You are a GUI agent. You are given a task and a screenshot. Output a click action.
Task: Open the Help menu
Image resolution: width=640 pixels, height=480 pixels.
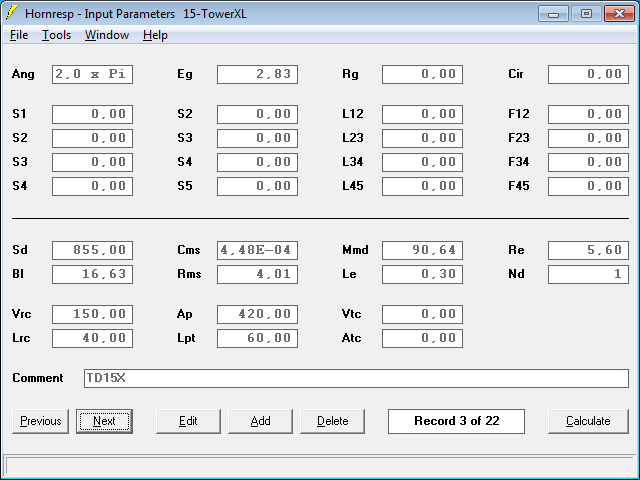tap(155, 35)
